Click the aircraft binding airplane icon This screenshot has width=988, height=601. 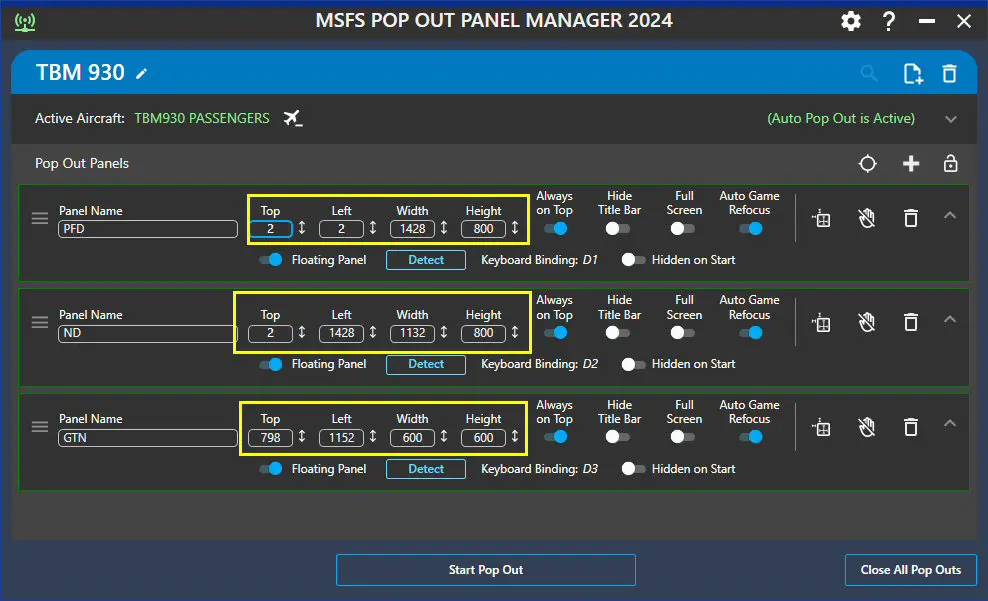(x=293, y=118)
